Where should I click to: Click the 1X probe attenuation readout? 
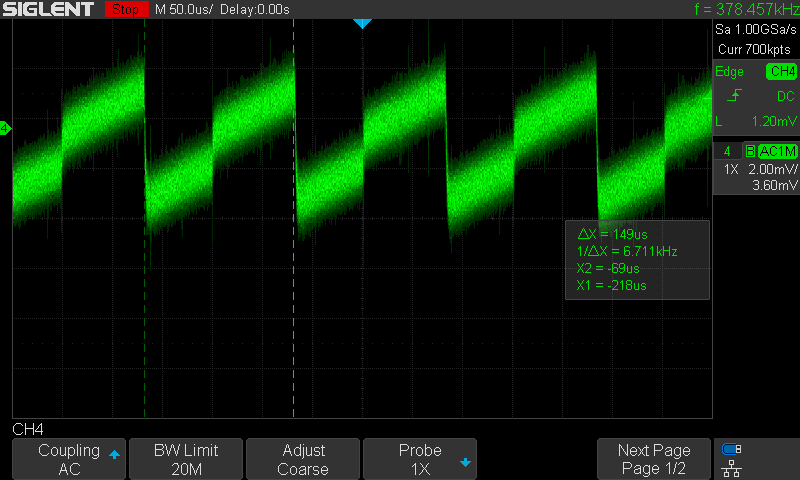pyautogui.click(x=731, y=169)
